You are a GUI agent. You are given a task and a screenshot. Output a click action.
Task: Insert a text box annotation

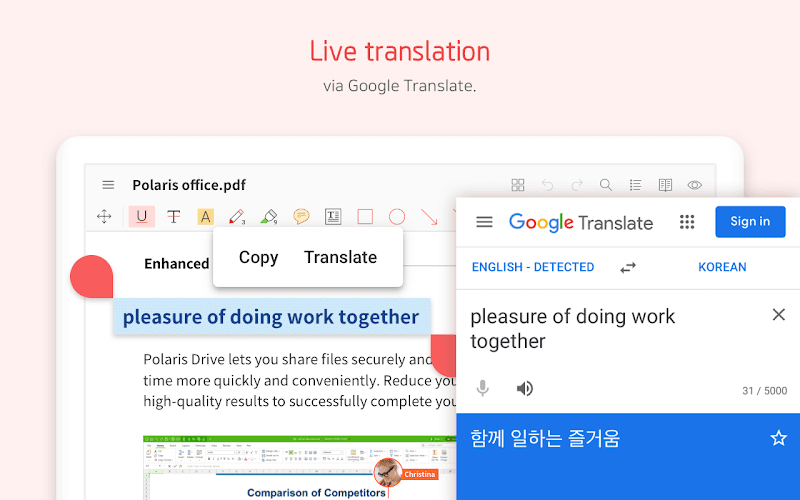coord(333,216)
